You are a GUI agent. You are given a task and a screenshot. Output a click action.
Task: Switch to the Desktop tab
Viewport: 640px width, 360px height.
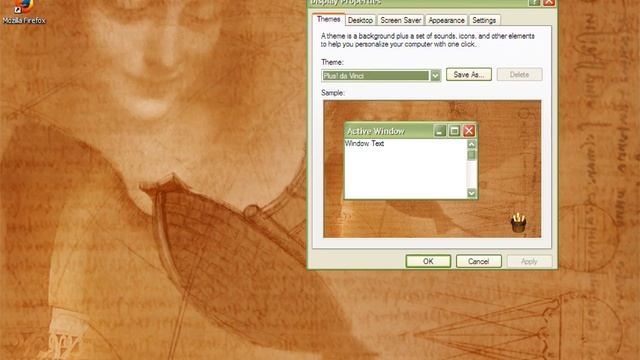360,20
